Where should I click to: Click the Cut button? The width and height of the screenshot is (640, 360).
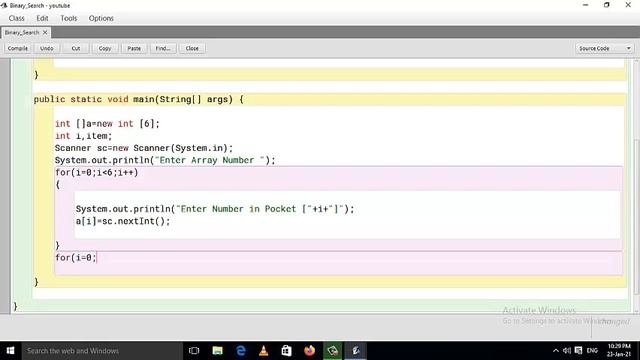[76, 48]
